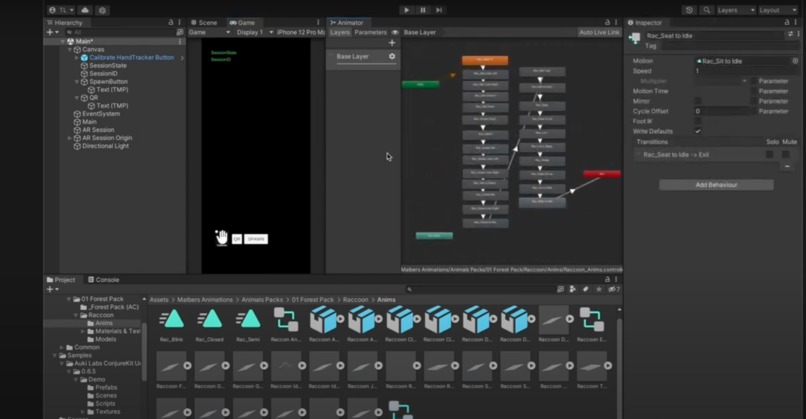The height and width of the screenshot is (419, 806).
Task: Select the red Exit state node
Action: click(602, 174)
